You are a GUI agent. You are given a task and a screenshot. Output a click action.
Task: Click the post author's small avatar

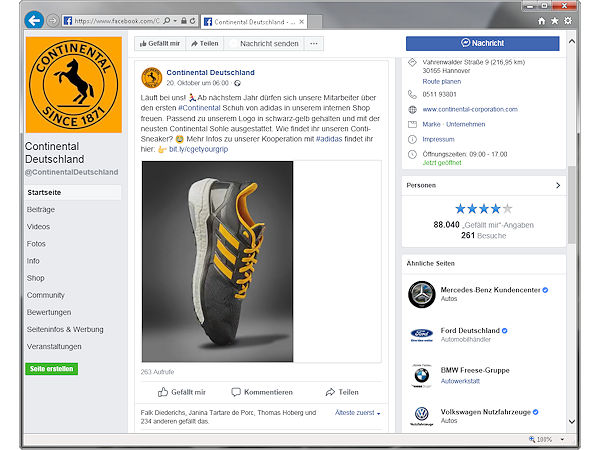[x=152, y=78]
